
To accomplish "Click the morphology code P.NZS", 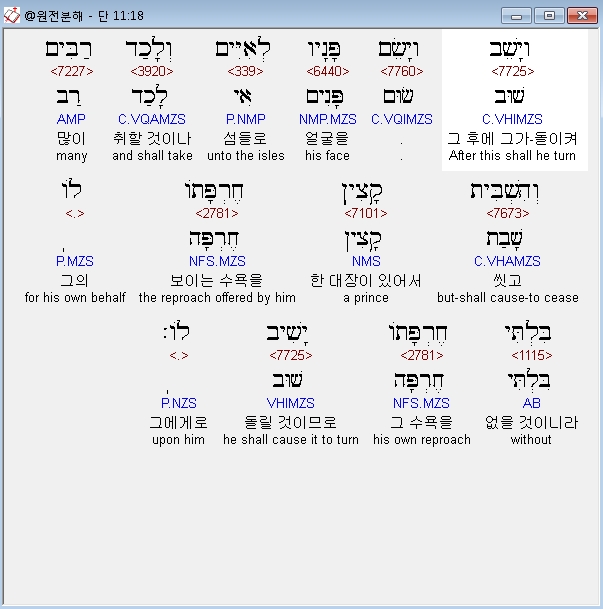I will pos(179,403).
